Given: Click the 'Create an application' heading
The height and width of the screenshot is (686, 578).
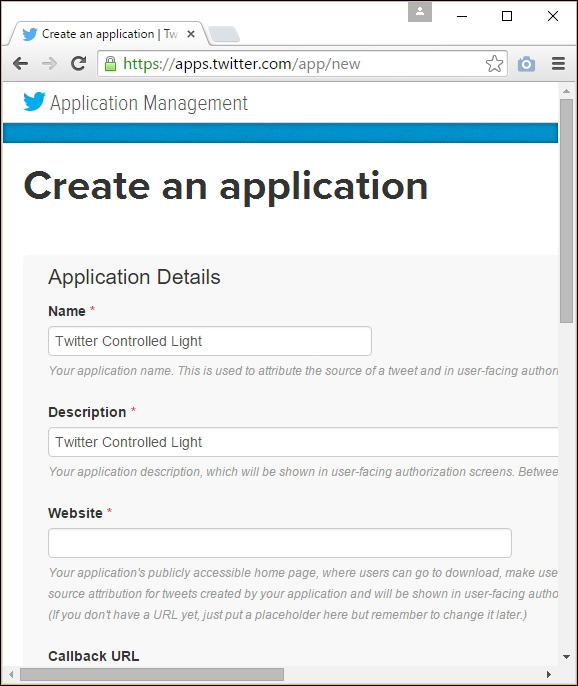Looking at the screenshot, I should click(x=226, y=187).
